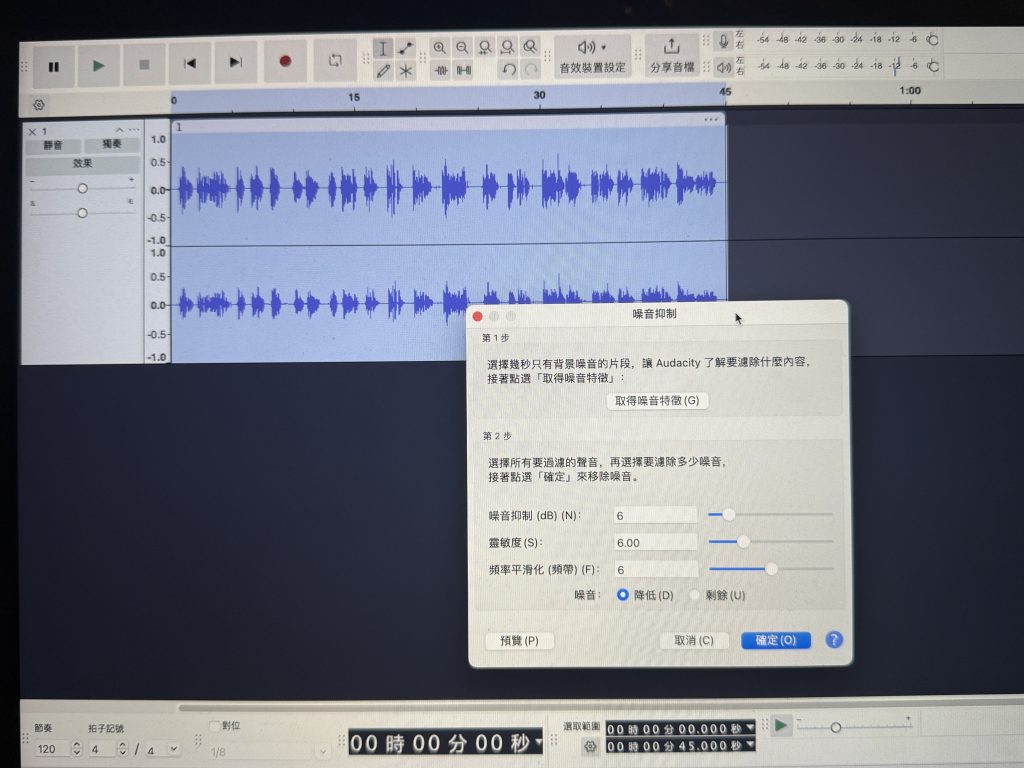Select the Draw pencil tool
This screenshot has height=768, width=1024.
pos(383,71)
